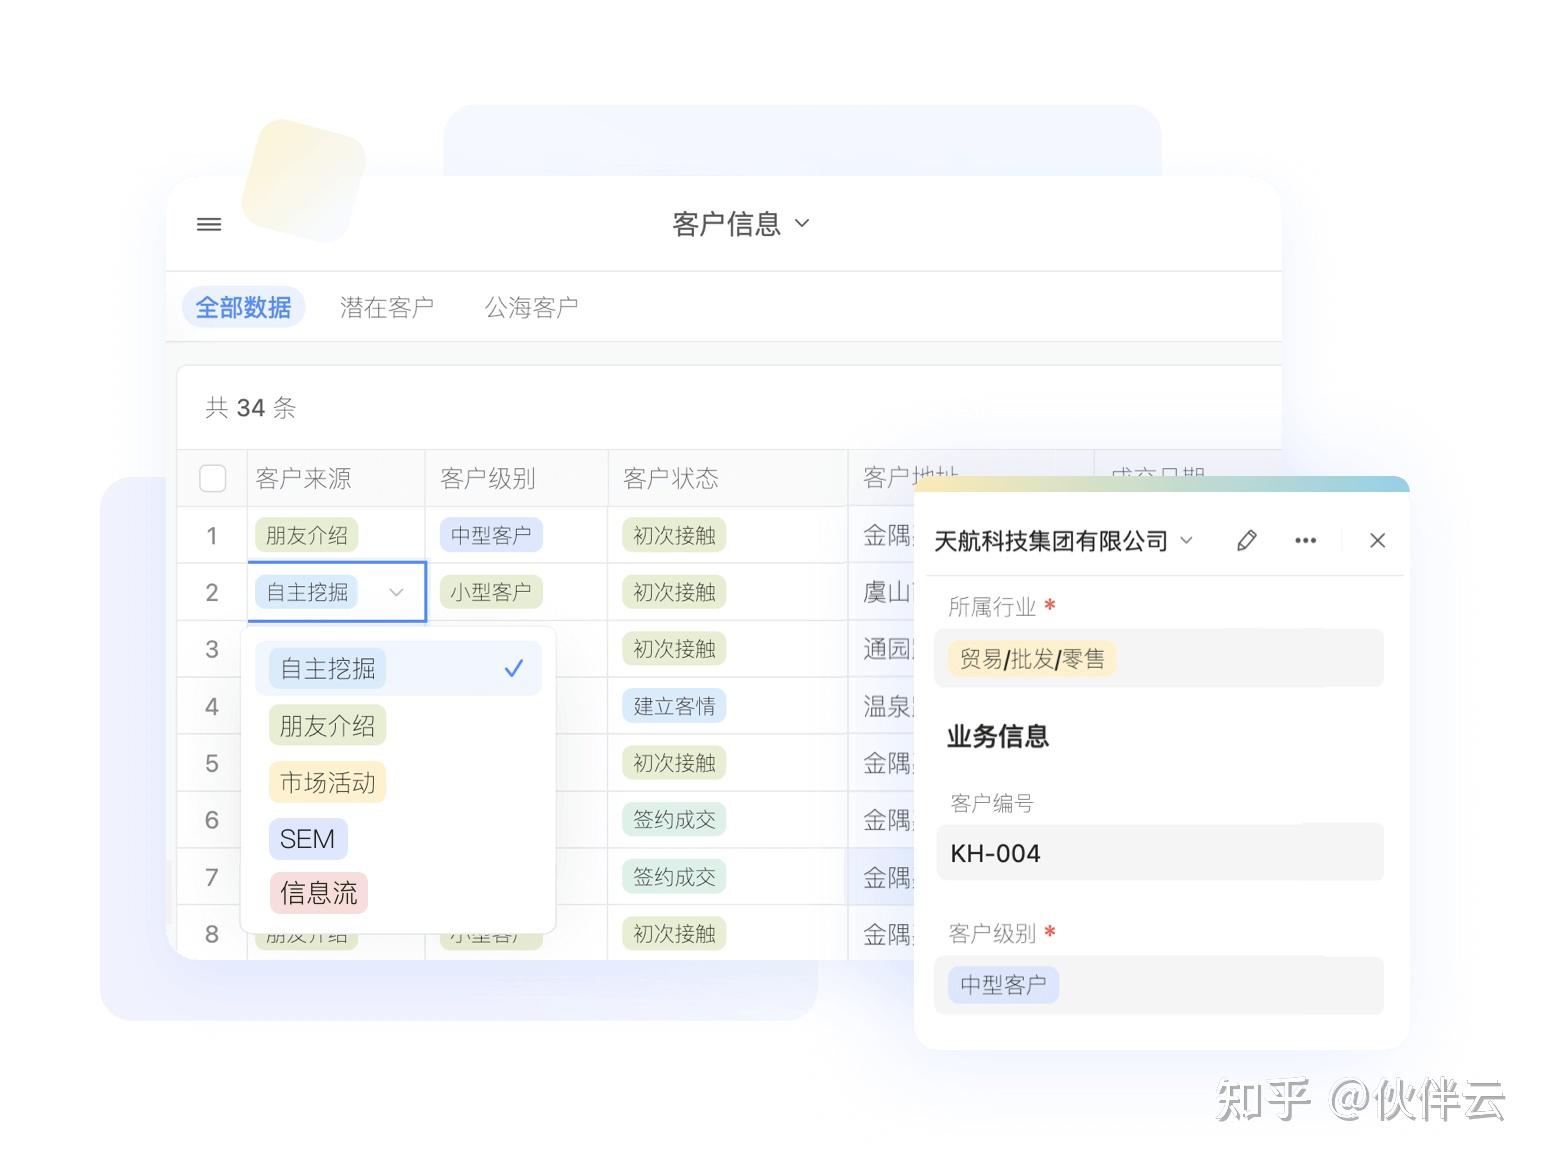Click the 客户编号 field showing KH-004

pyautogui.click(x=1160, y=852)
